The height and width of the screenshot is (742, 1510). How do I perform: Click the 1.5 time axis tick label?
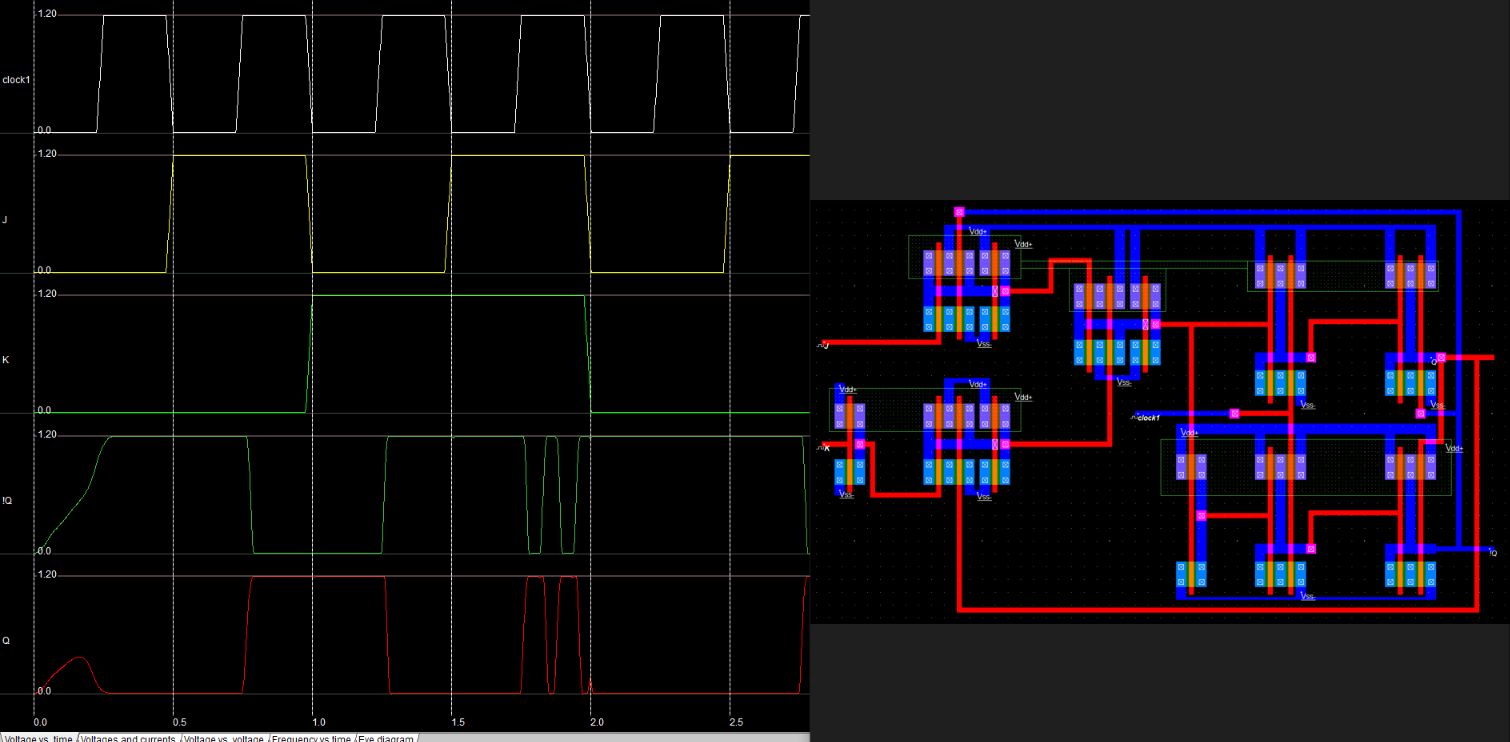(x=458, y=722)
